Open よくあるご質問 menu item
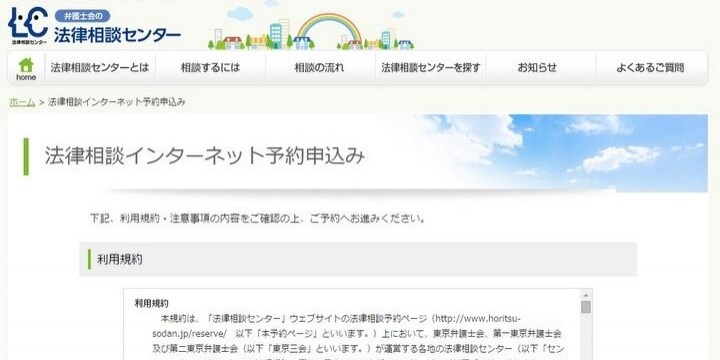The height and width of the screenshot is (360, 720). 651,68
